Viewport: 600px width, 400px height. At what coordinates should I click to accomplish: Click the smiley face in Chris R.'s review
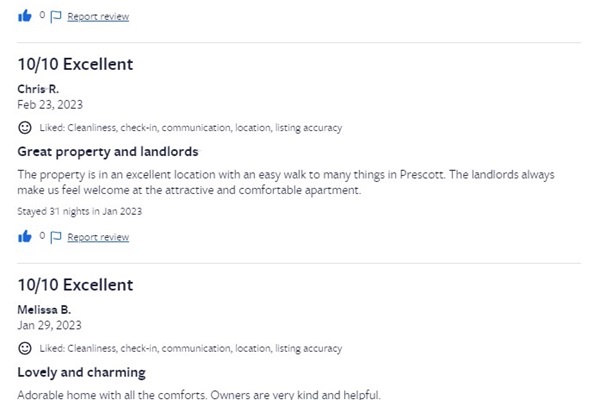(25, 127)
